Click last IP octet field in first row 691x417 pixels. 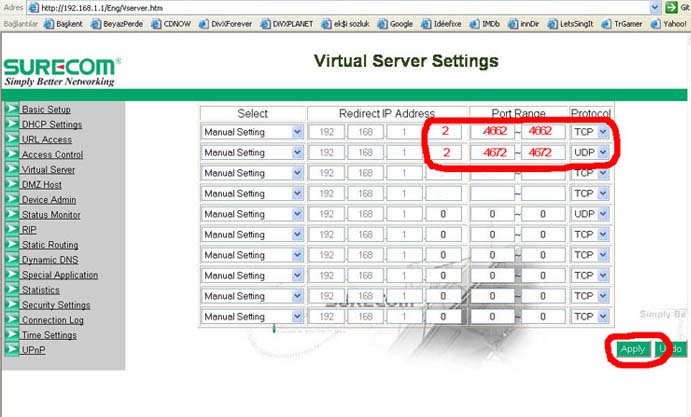point(443,131)
